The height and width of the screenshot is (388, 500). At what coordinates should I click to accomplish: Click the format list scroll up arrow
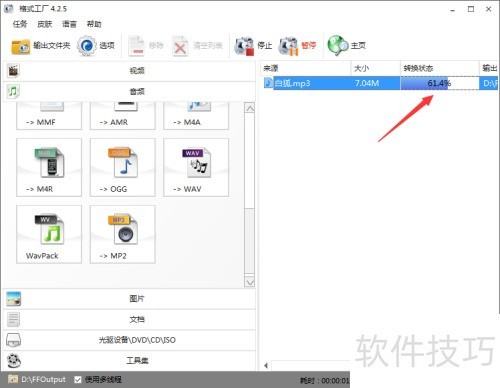tap(250, 108)
